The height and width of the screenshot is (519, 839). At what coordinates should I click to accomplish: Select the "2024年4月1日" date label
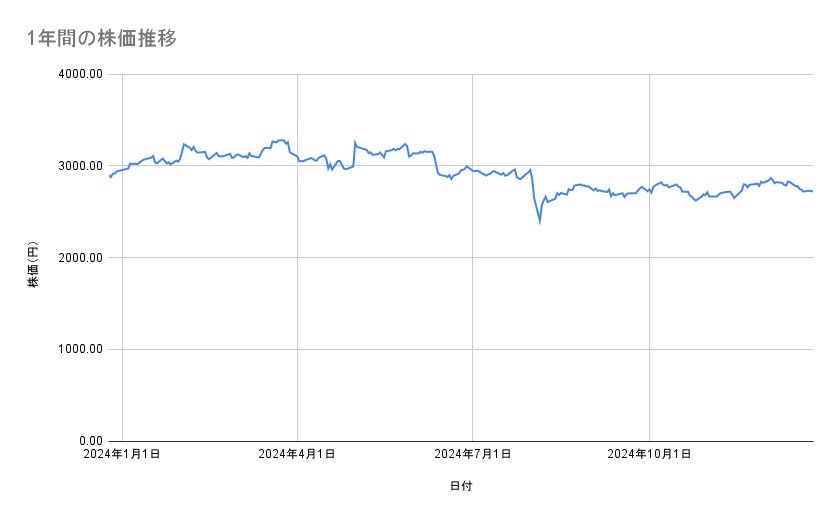click(297, 454)
